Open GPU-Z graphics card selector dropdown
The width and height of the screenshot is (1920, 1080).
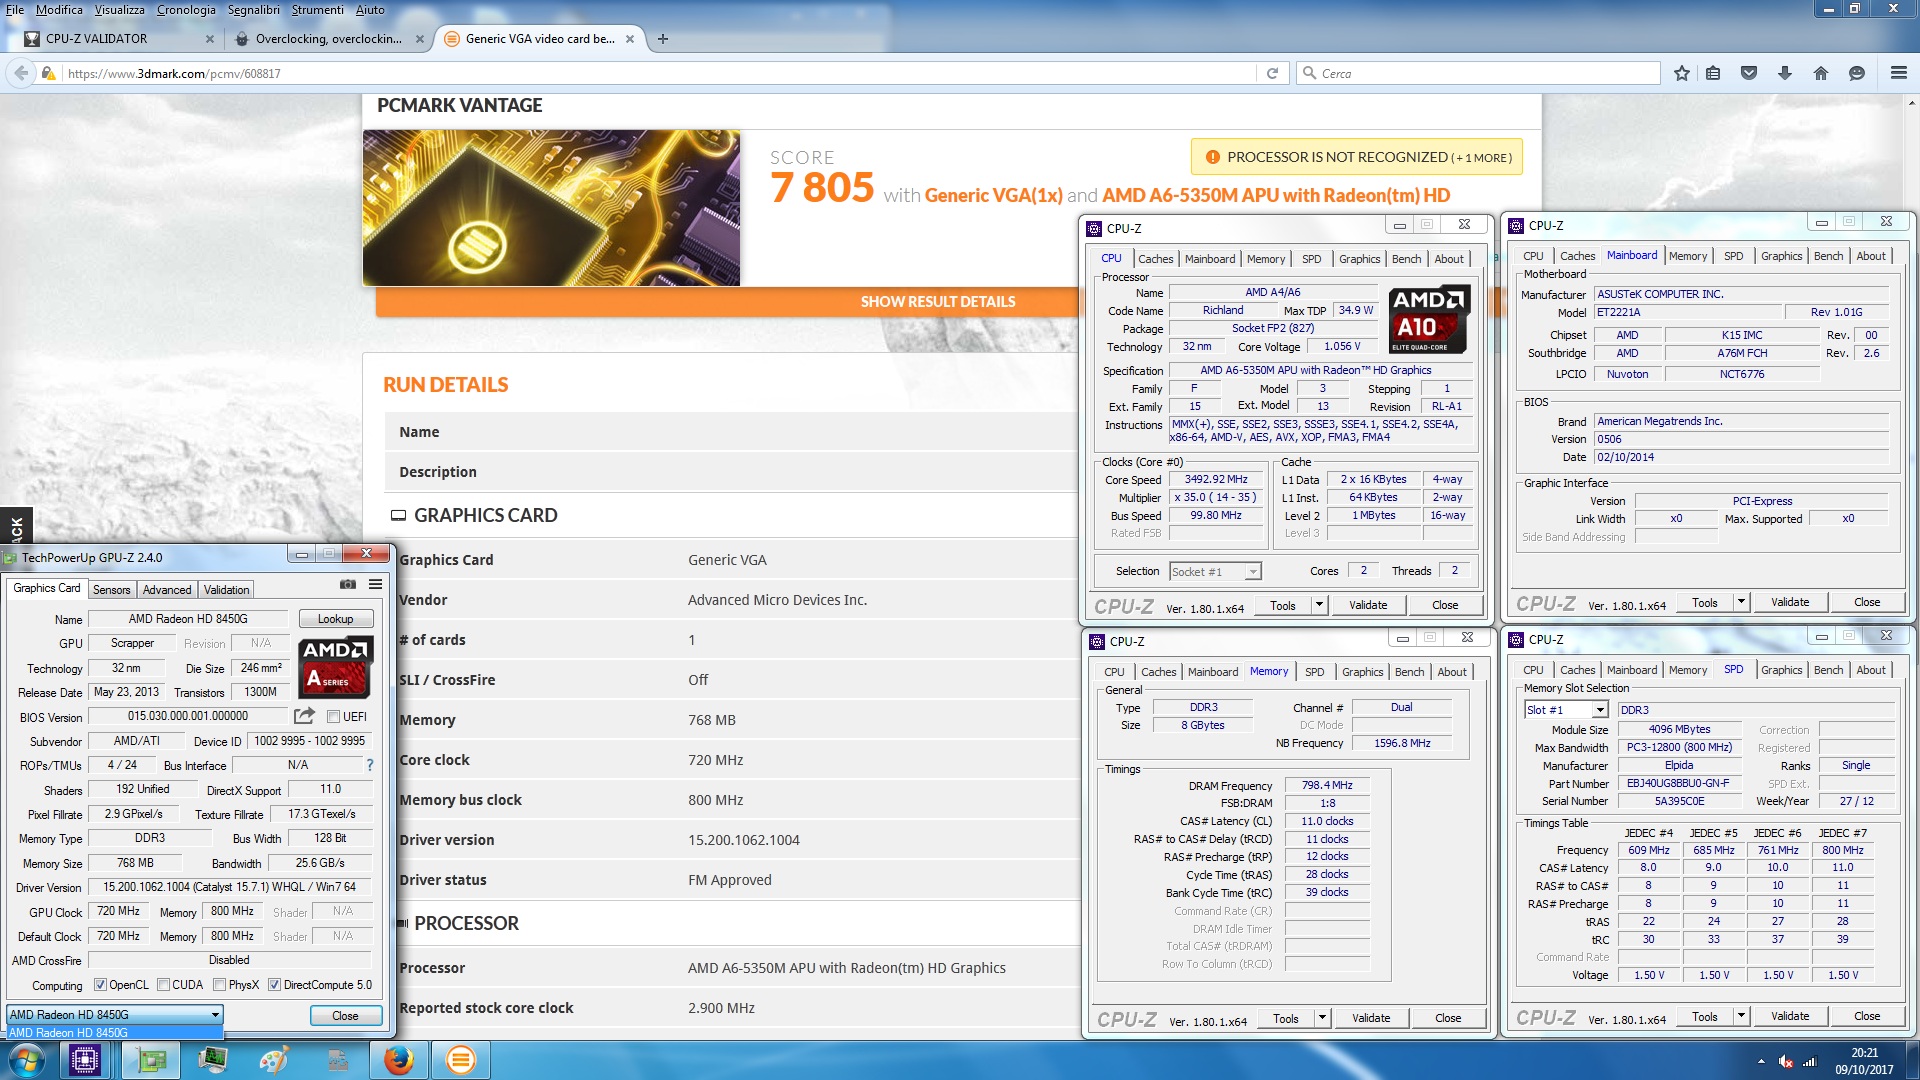click(115, 1015)
